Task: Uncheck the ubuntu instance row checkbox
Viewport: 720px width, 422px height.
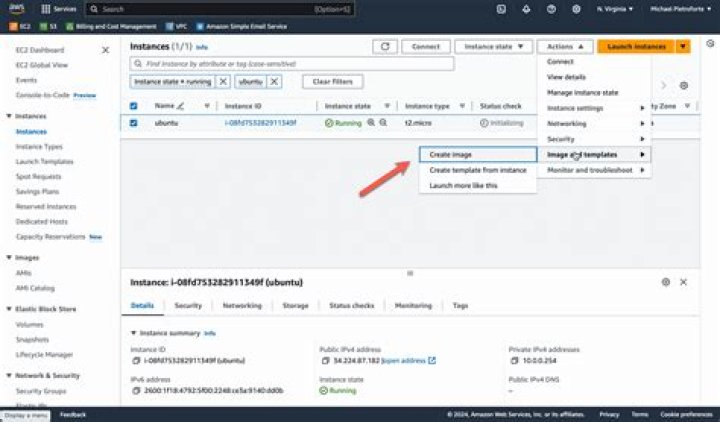Action: coord(134,123)
